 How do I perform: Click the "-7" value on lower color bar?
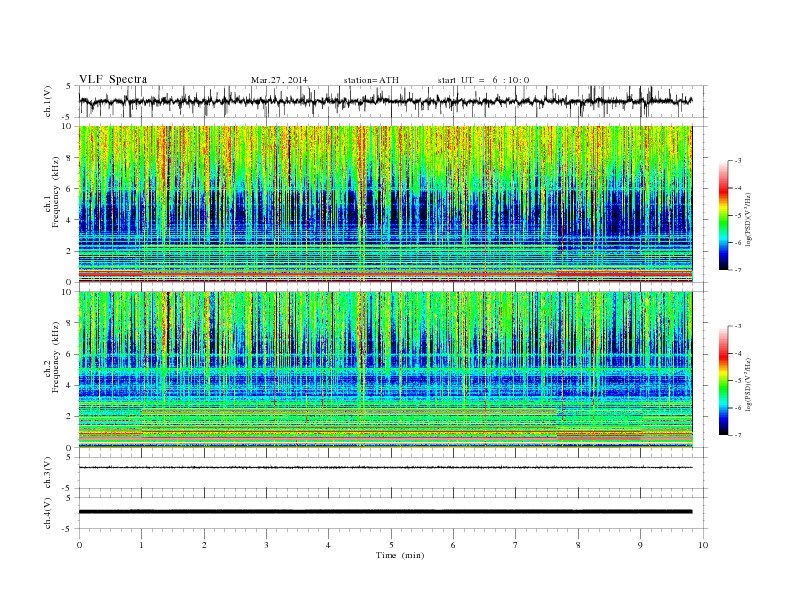point(737,435)
